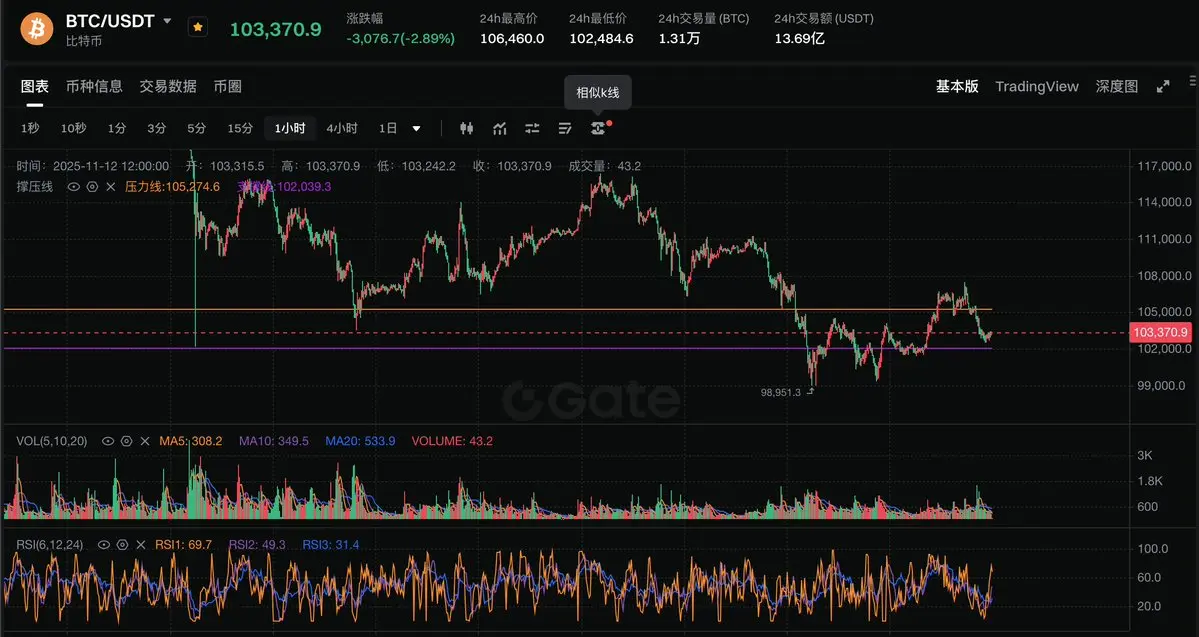Select the 3分 interval
The image size is (1199, 637).
click(x=156, y=128)
